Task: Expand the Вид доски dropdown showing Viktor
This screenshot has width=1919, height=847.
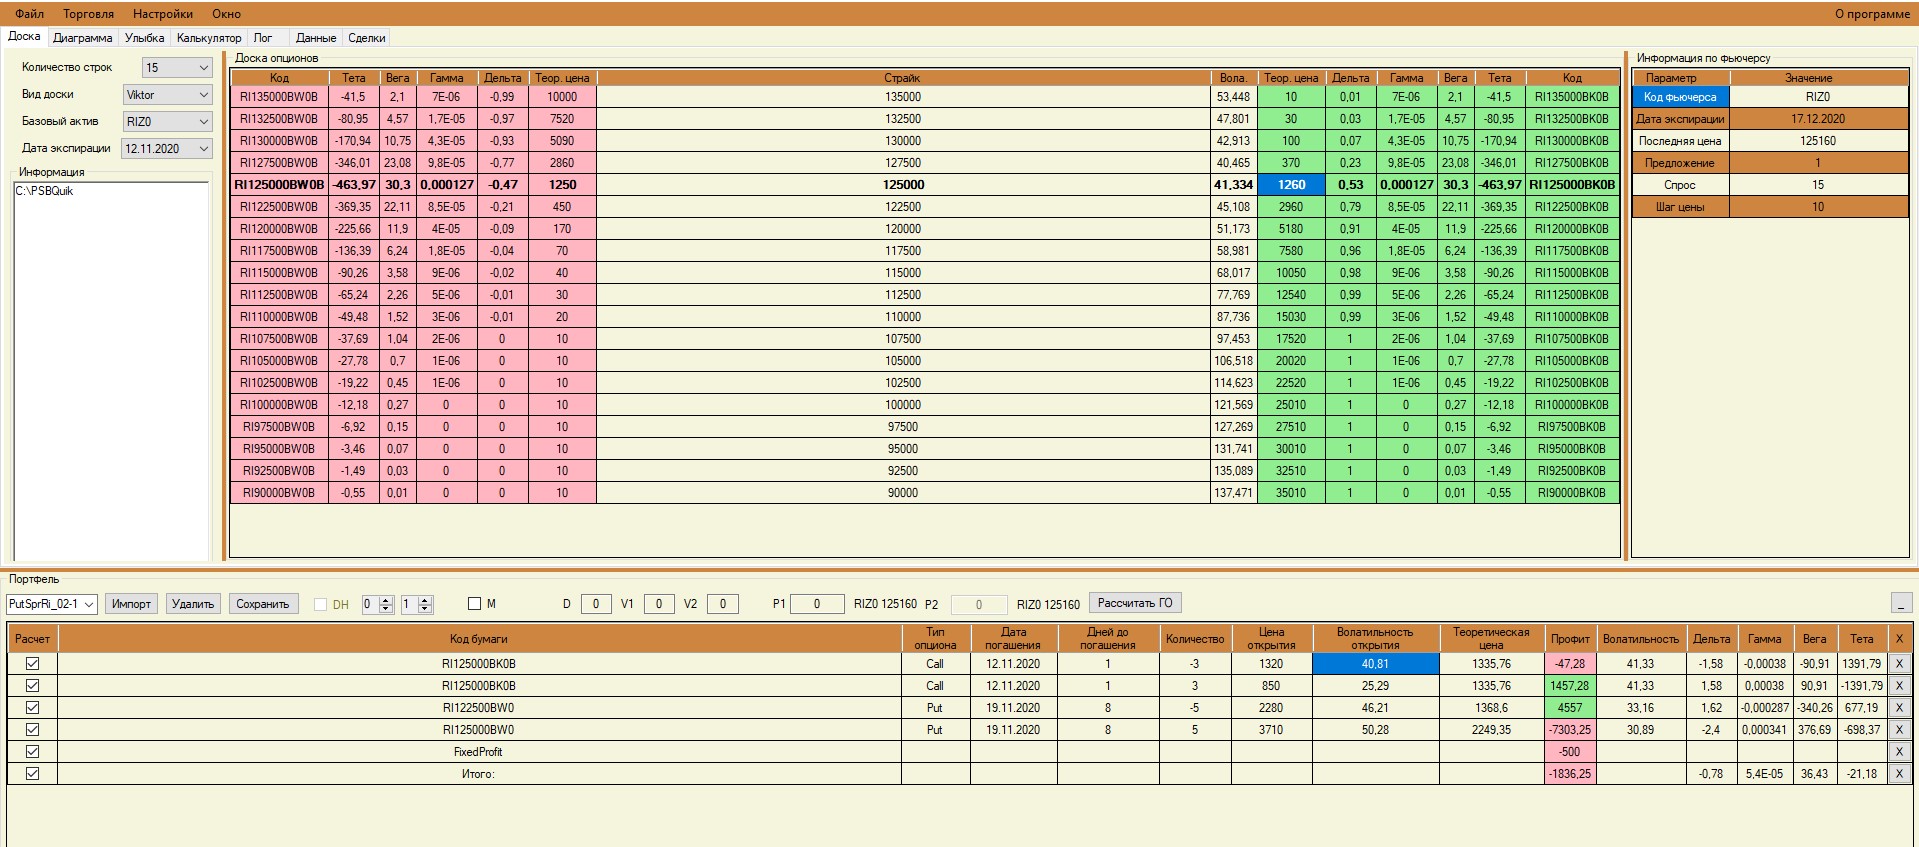Action: pyautogui.click(x=167, y=95)
